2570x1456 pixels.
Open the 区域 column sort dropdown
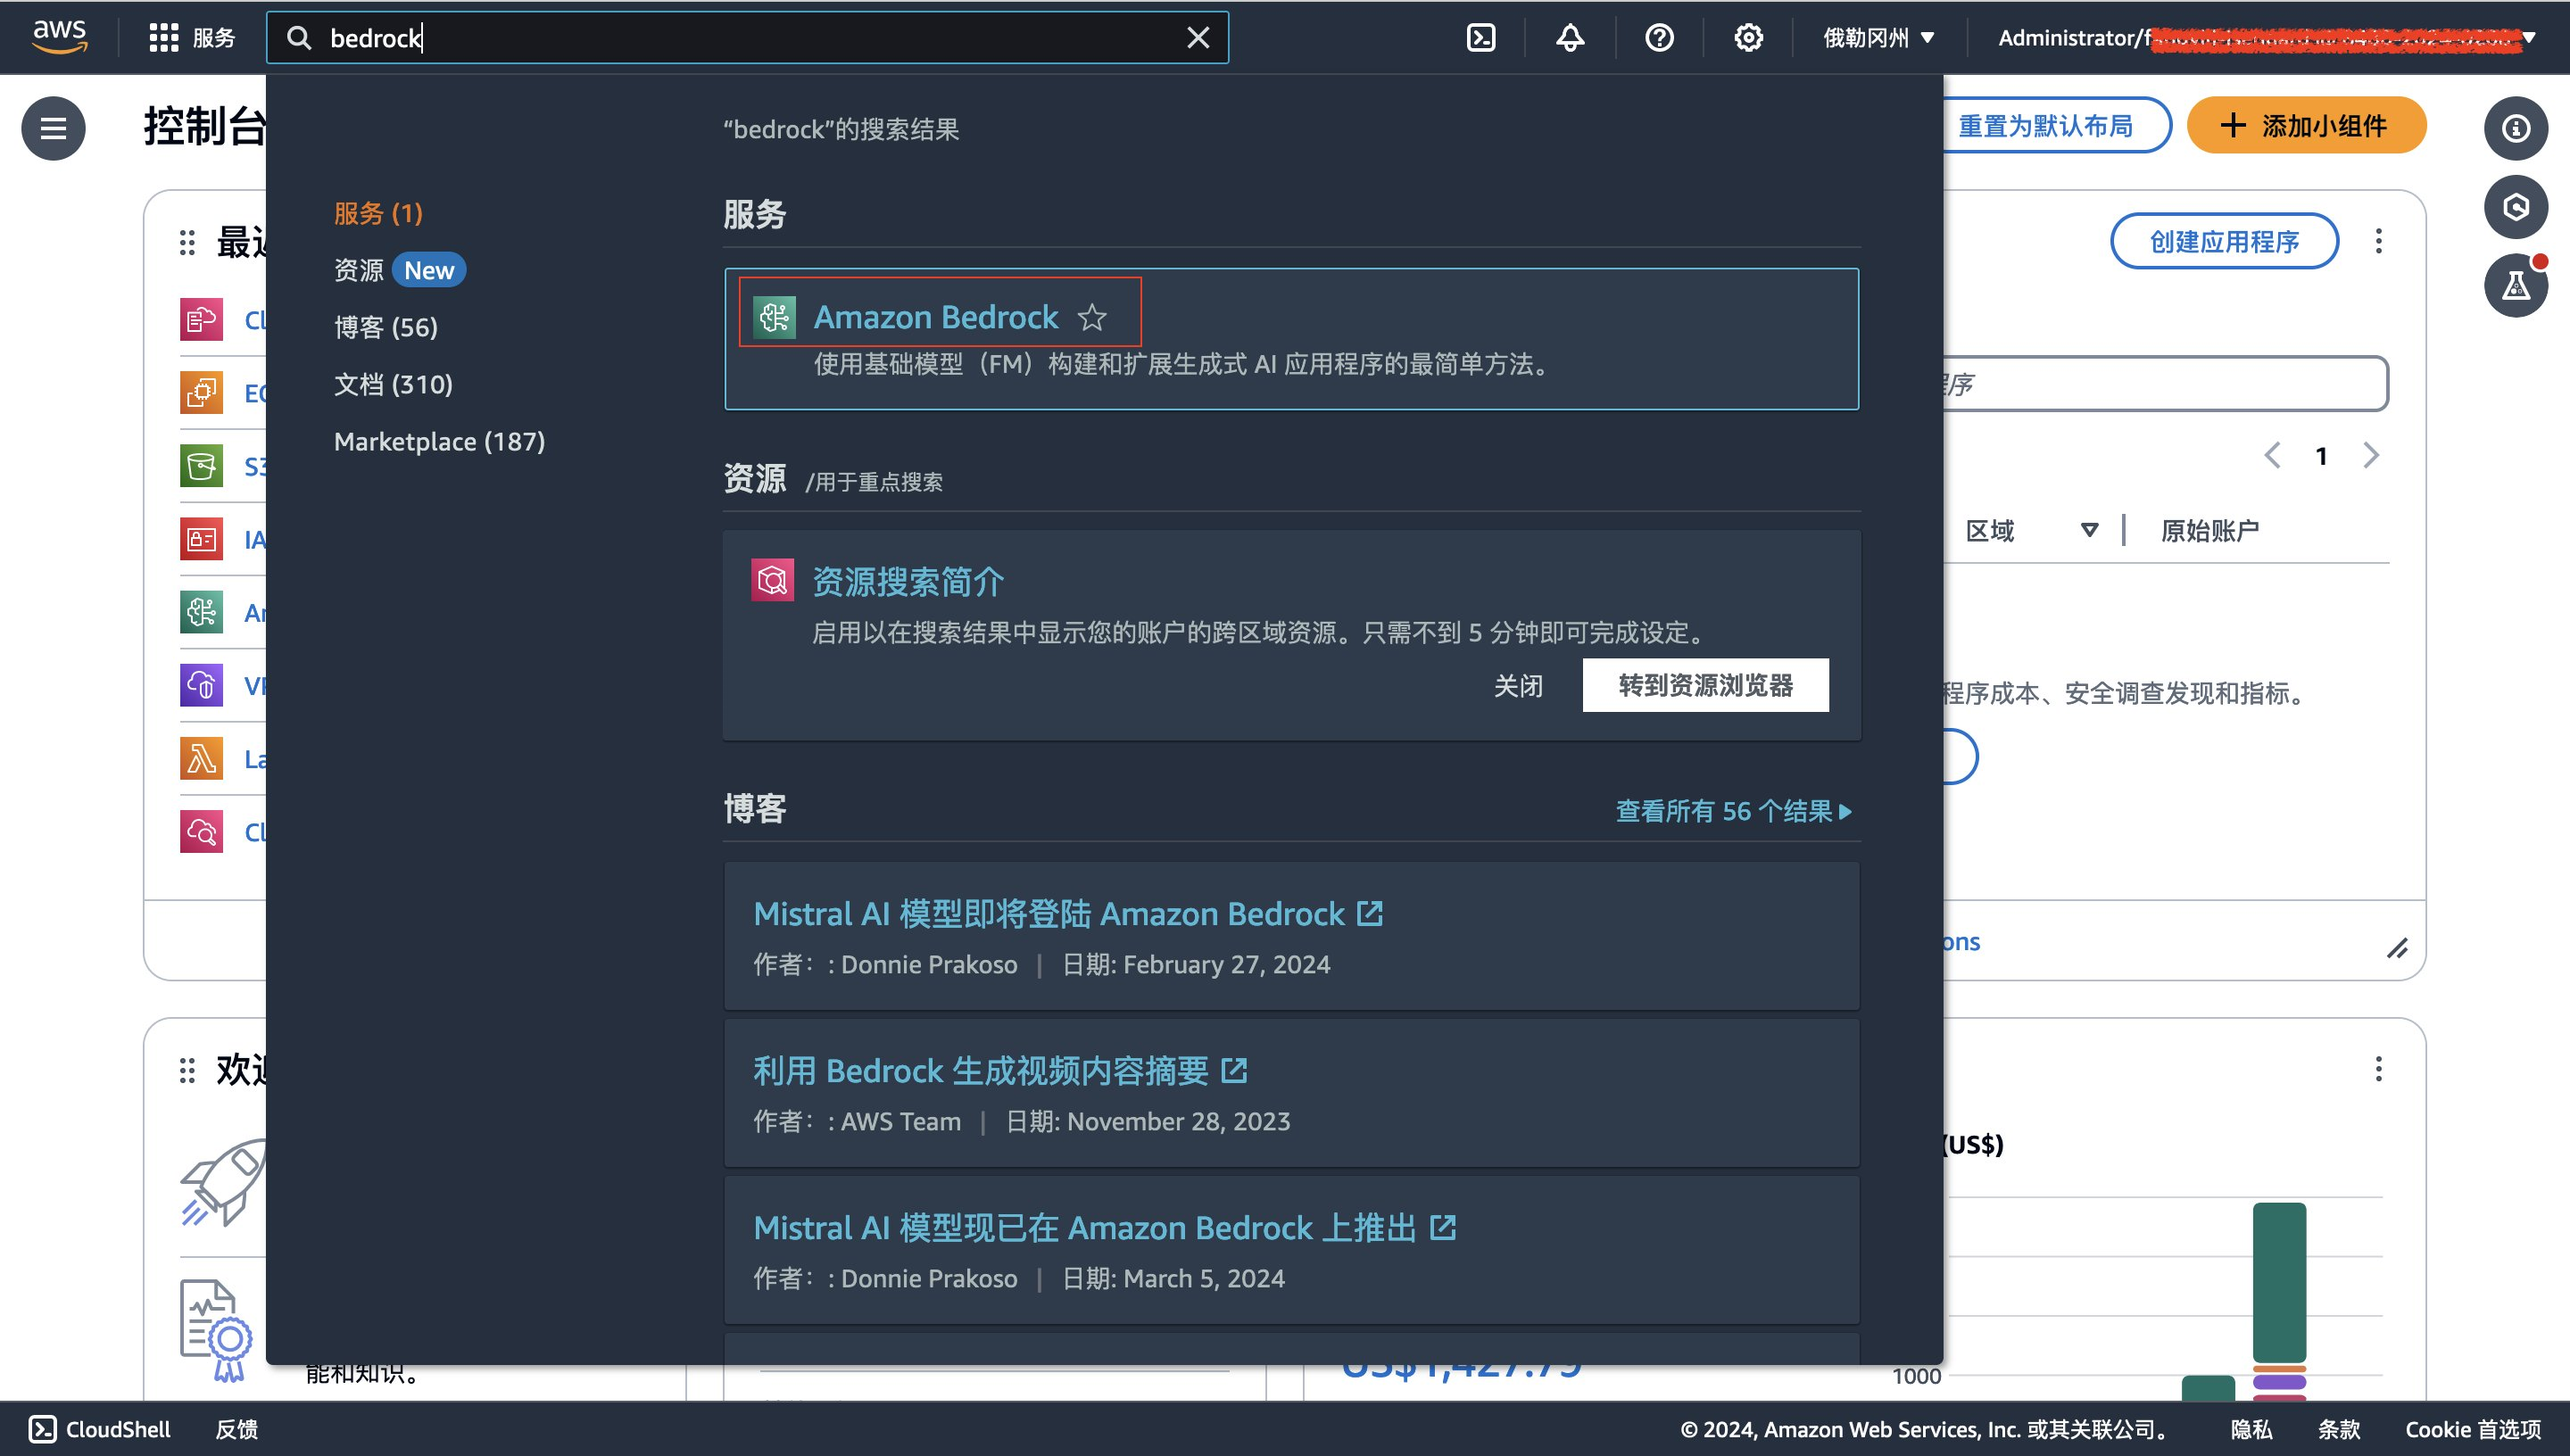point(2089,530)
